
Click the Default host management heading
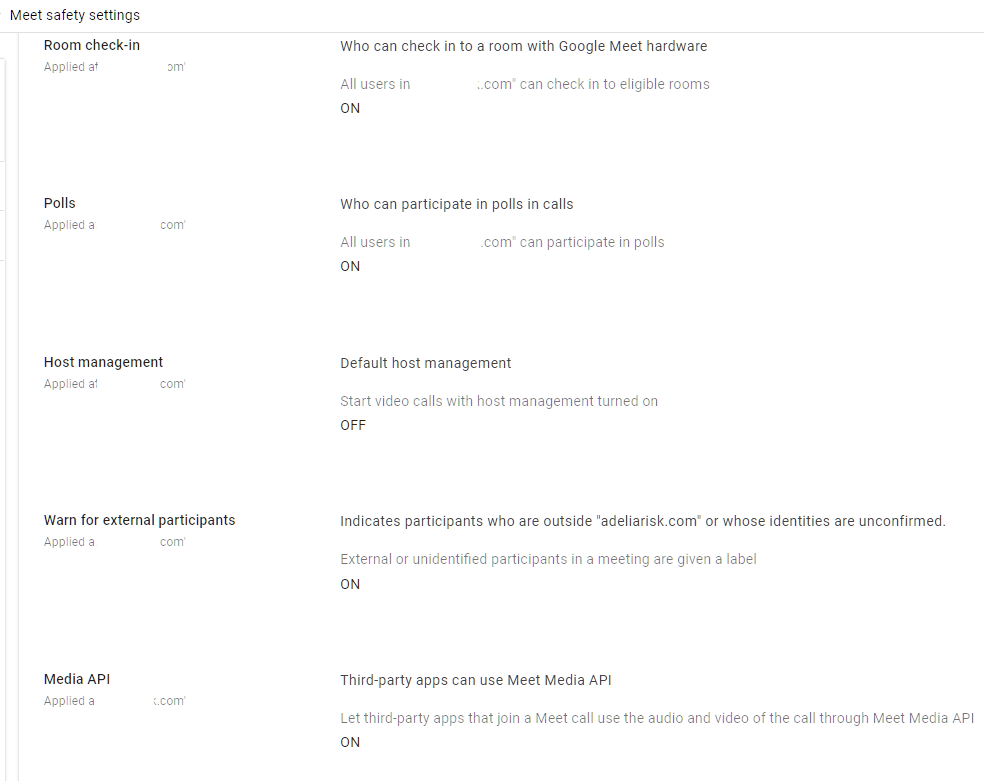(426, 362)
